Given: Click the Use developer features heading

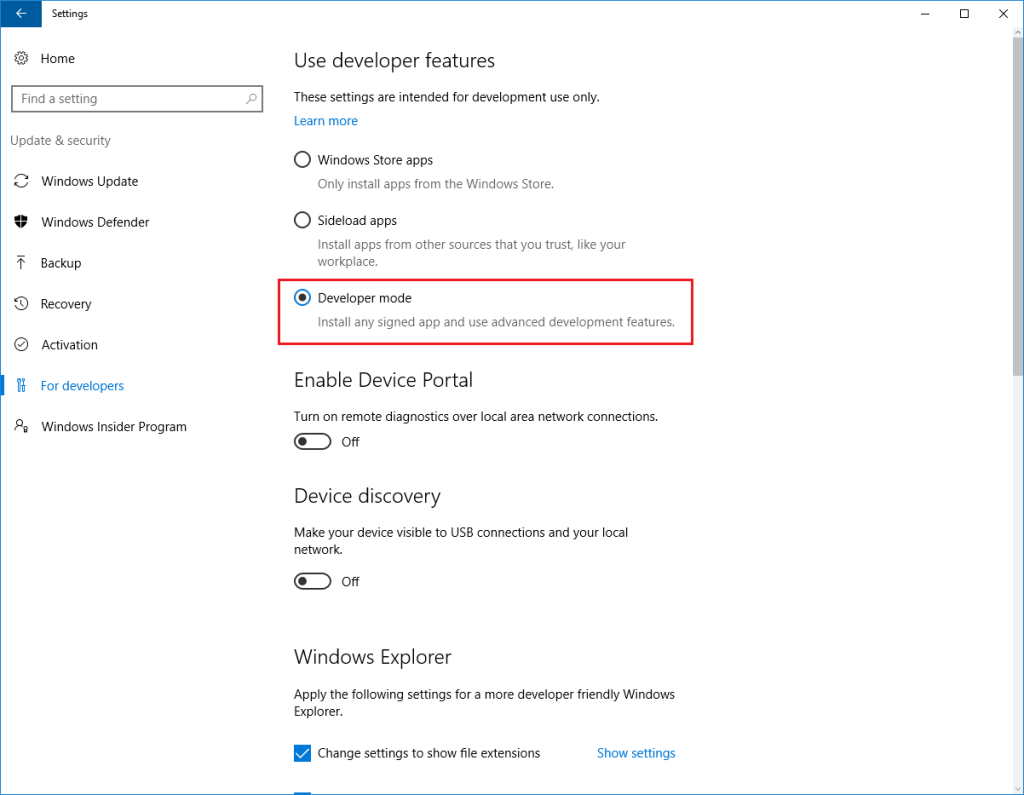Looking at the screenshot, I should pyautogui.click(x=394, y=60).
